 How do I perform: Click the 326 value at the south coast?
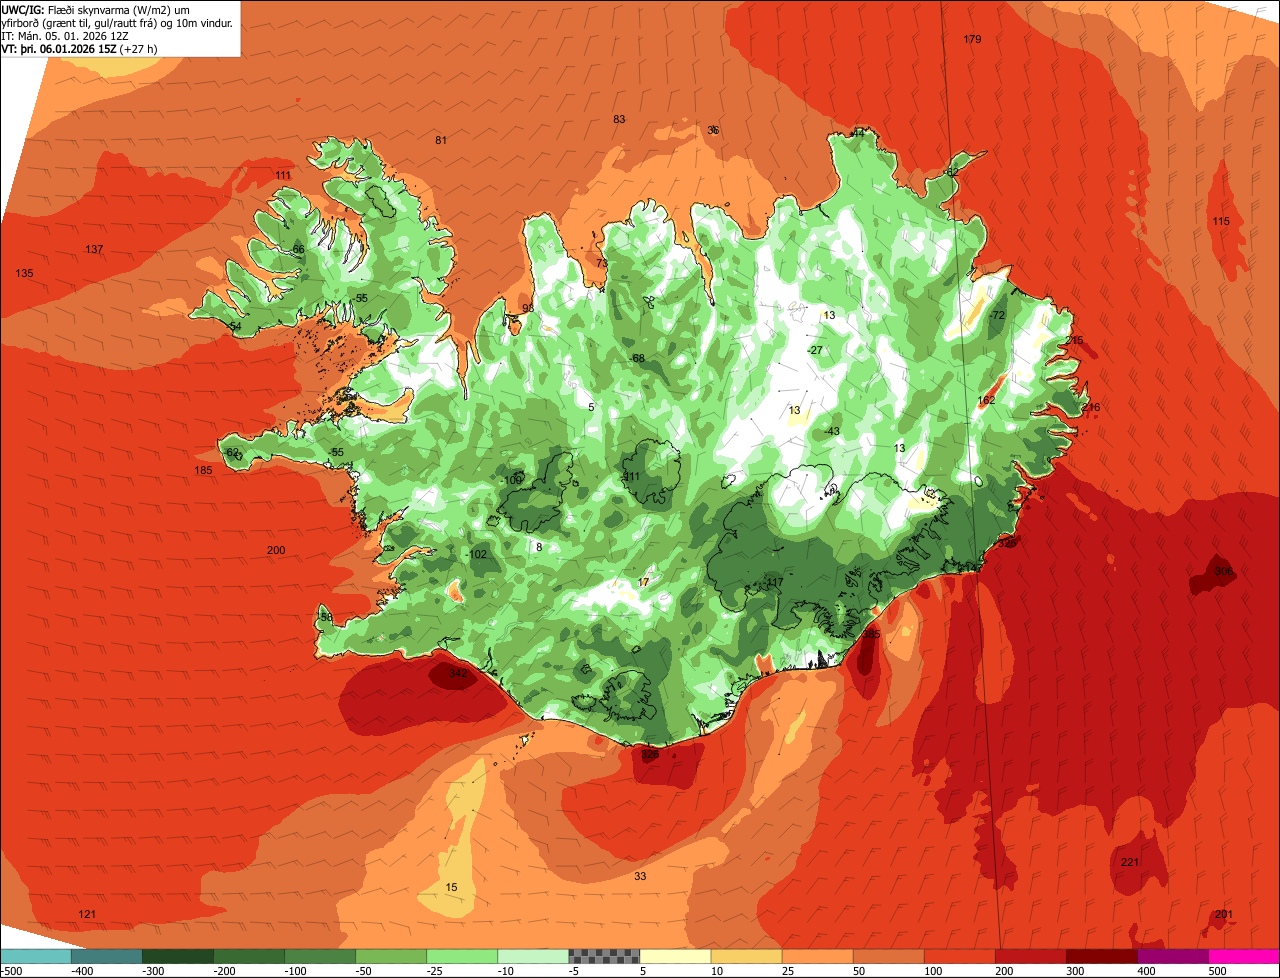point(650,755)
